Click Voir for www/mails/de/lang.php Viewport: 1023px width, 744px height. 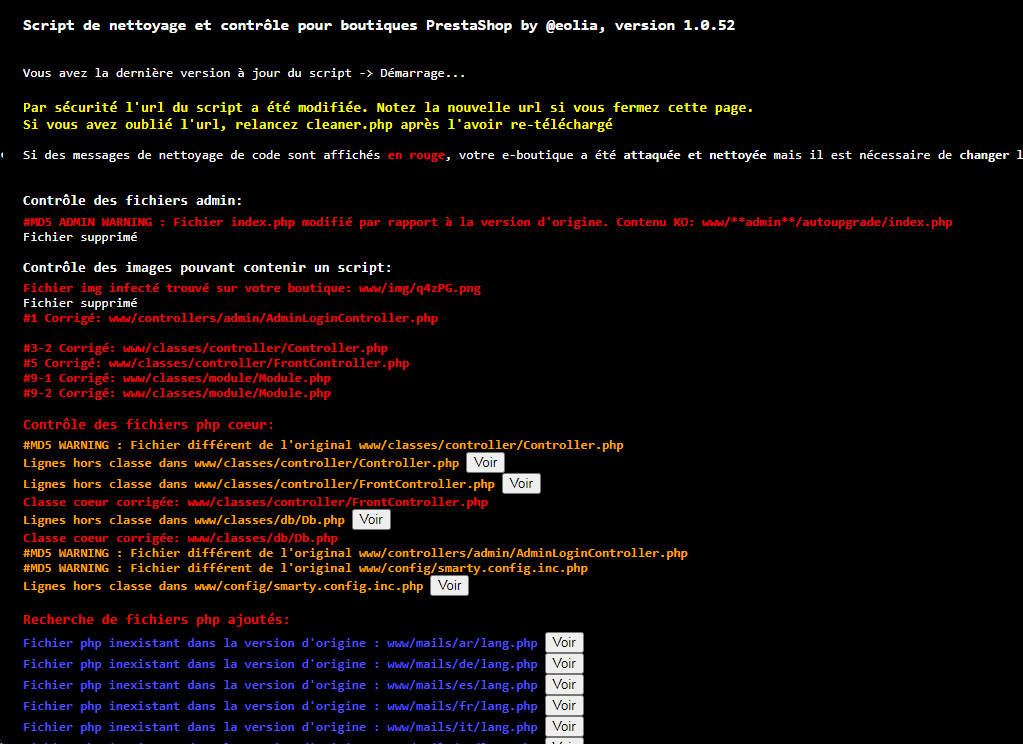click(564, 664)
